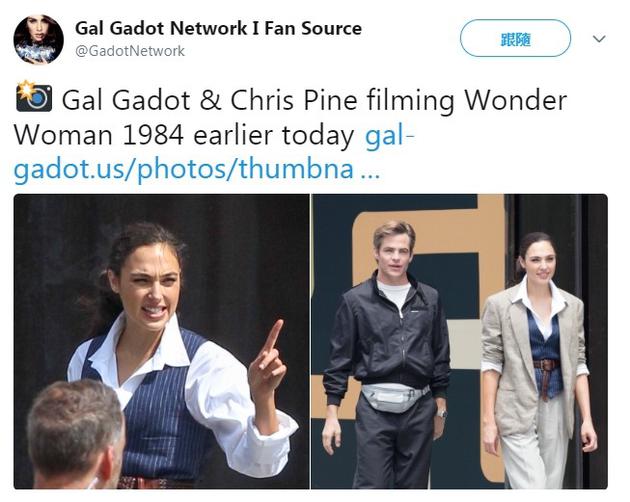Open the gal-gadot.us/photos/thumbna link

[x=184, y=168]
